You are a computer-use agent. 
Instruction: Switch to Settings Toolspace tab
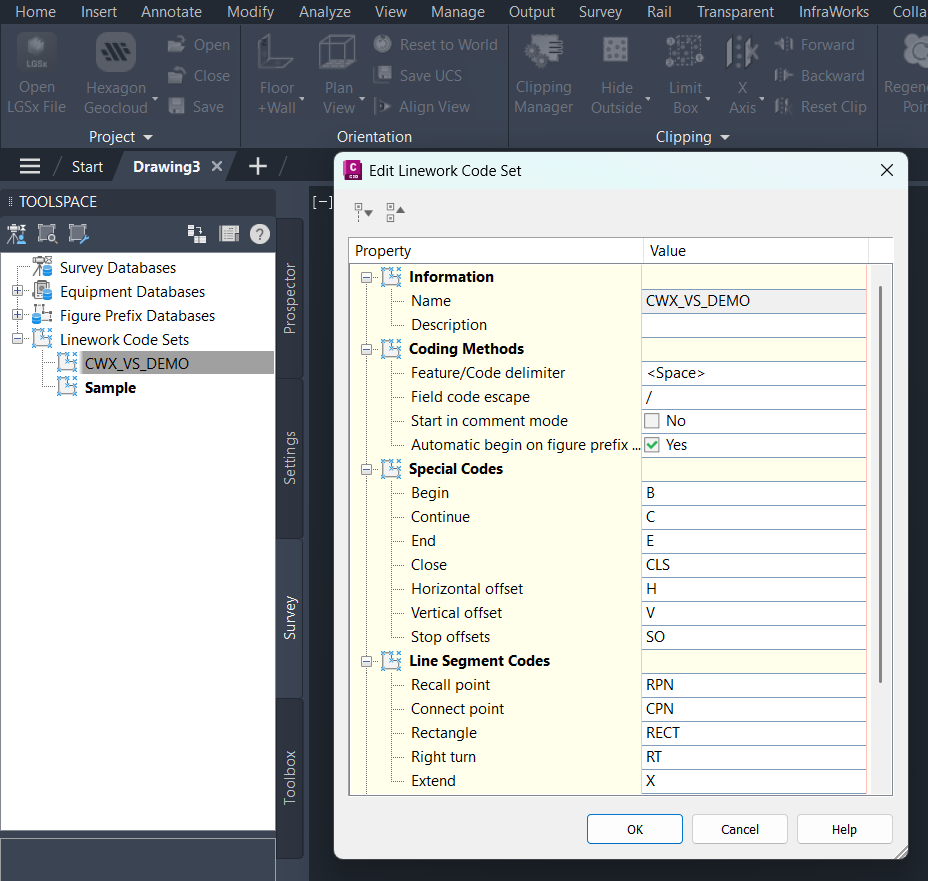tap(289, 458)
